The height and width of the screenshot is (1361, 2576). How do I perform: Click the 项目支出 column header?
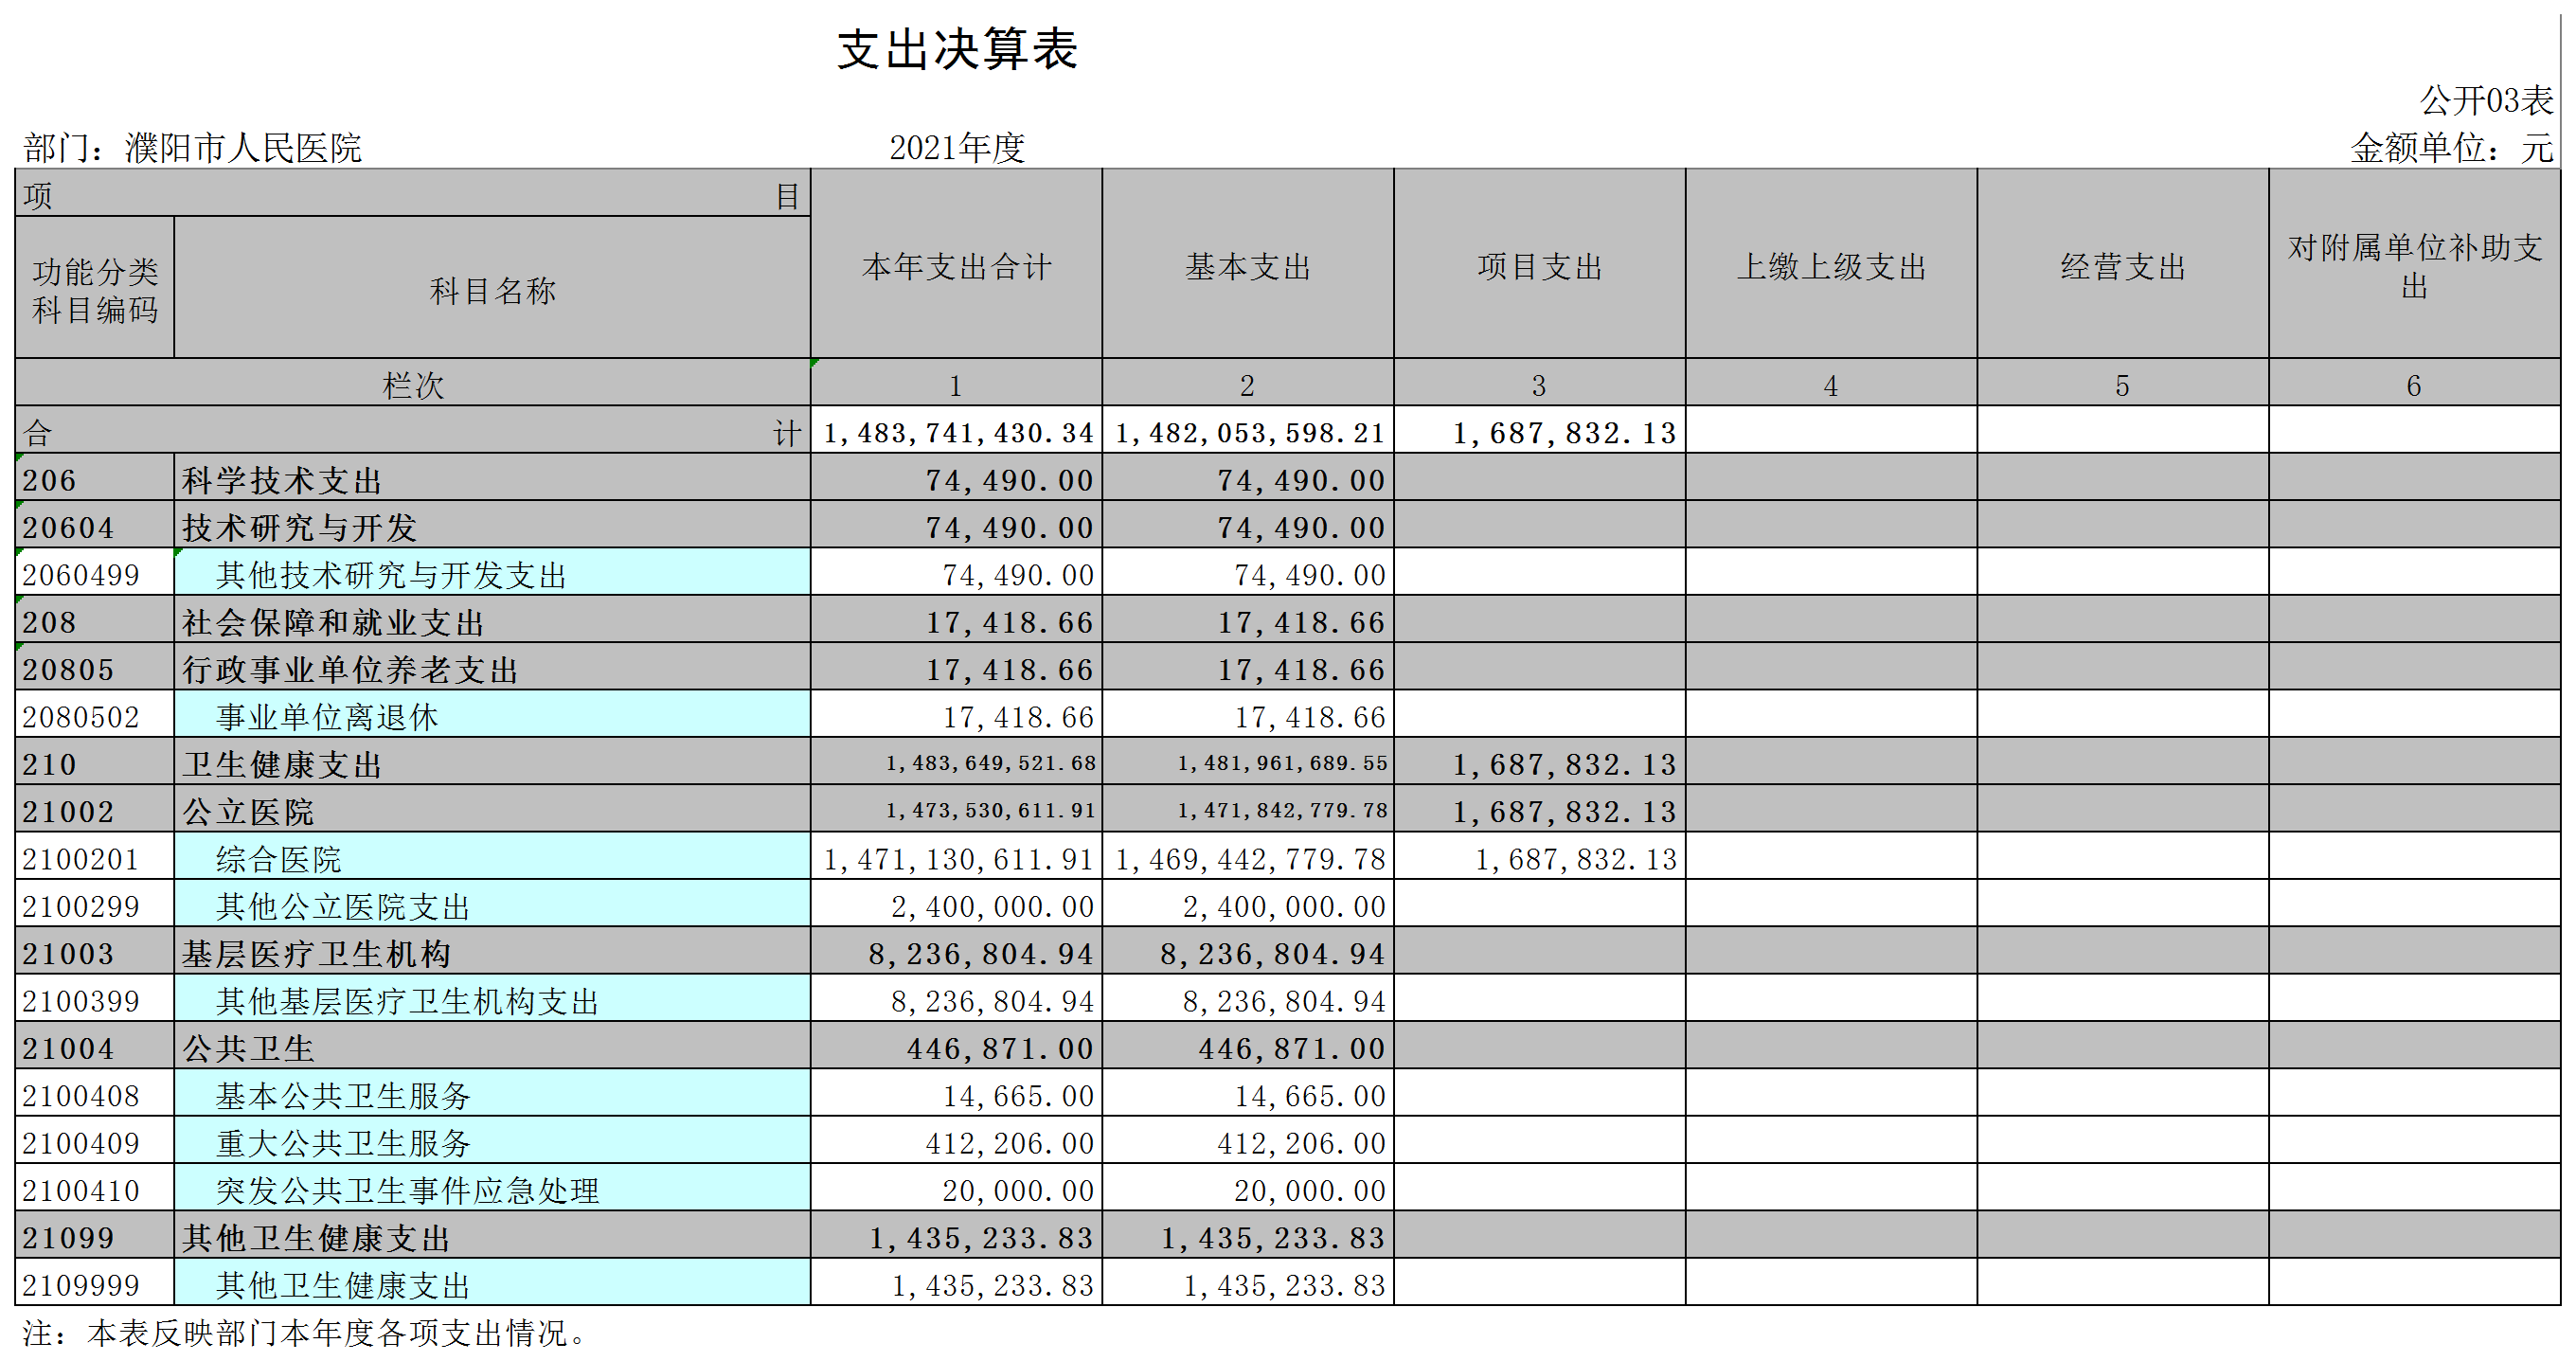pyautogui.click(x=1539, y=266)
